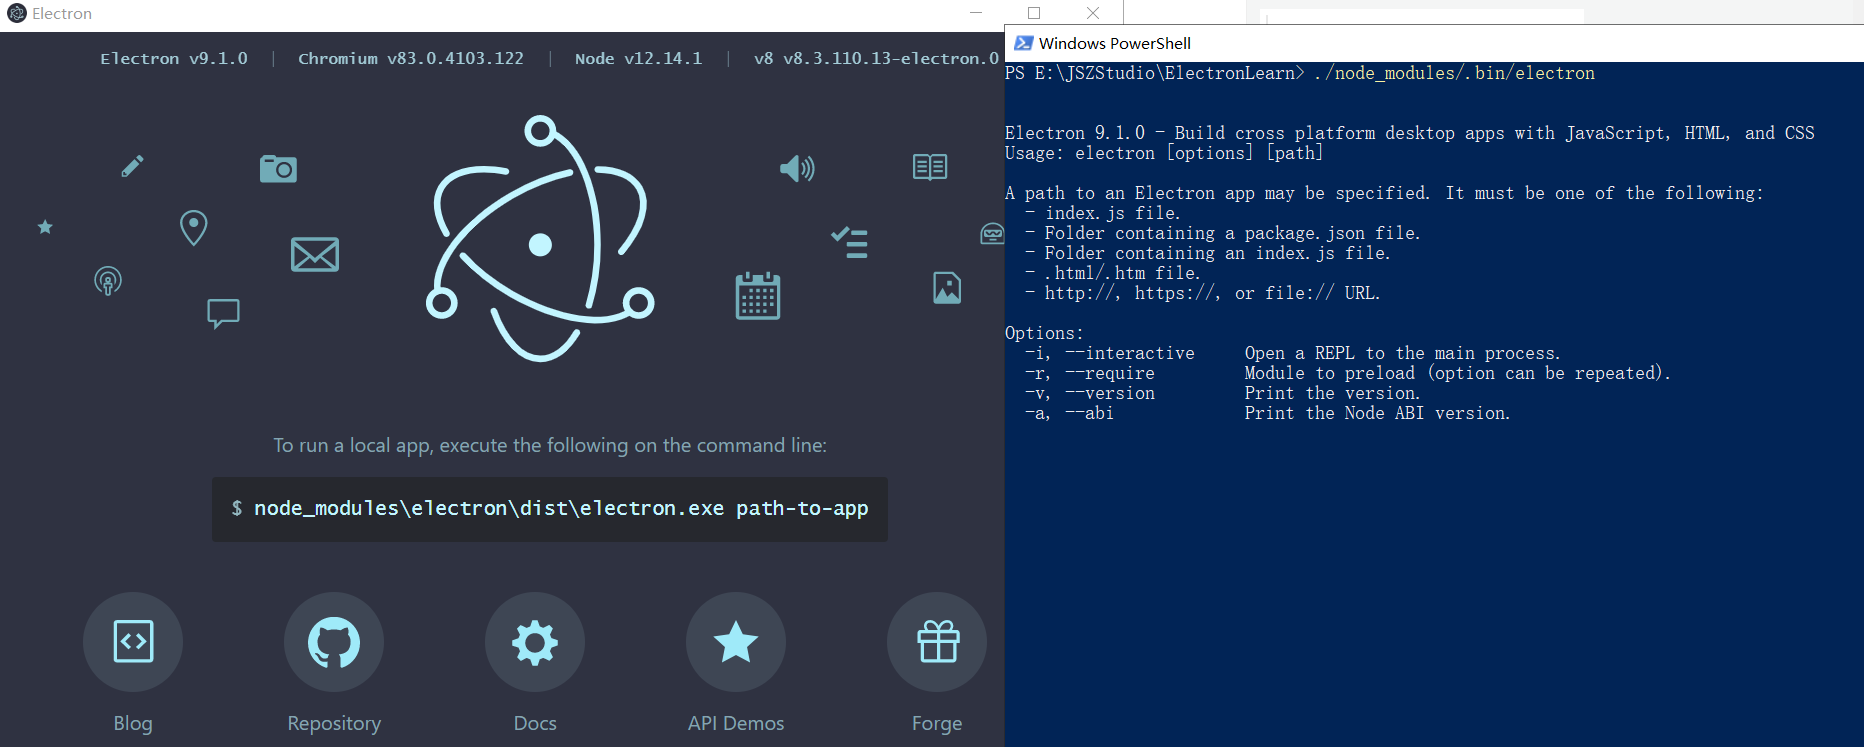This screenshot has height=747, width=1864.
Task: Click the Windows PowerShell title bar text
Action: click(x=1114, y=43)
